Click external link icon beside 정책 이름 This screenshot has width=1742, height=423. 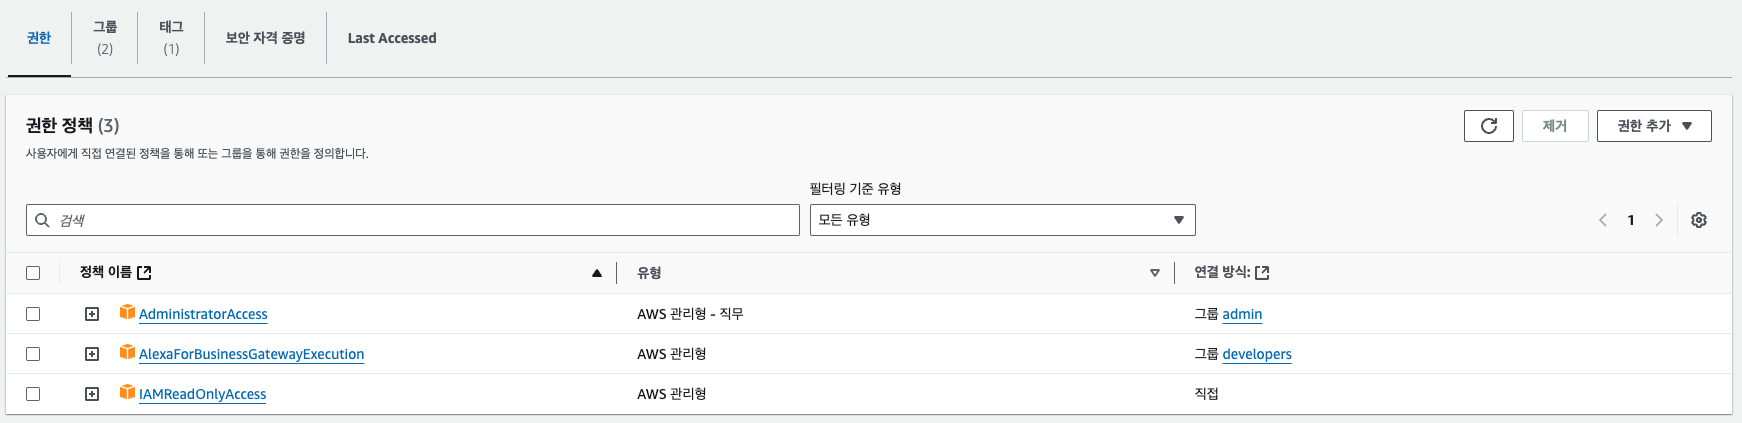[144, 273]
